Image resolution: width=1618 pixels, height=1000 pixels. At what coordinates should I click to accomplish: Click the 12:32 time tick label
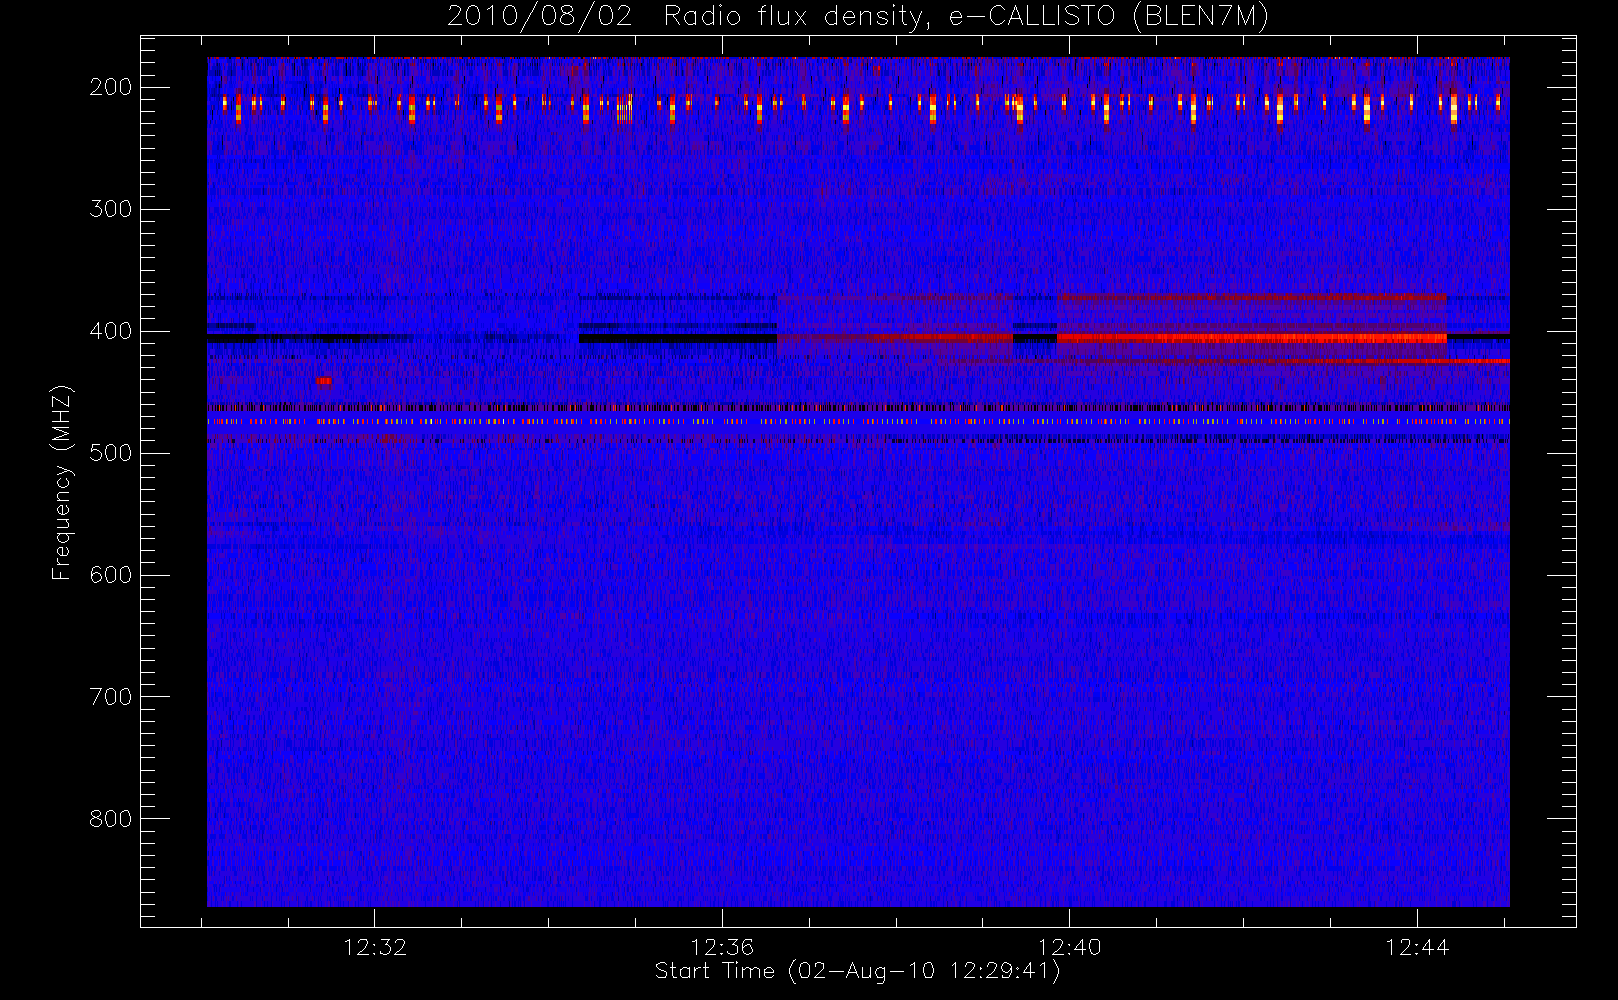tap(375, 947)
